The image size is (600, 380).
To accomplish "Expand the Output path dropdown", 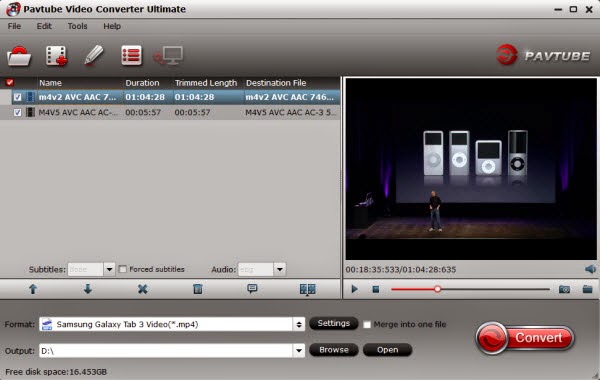I will pyautogui.click(x=299, y=350).
